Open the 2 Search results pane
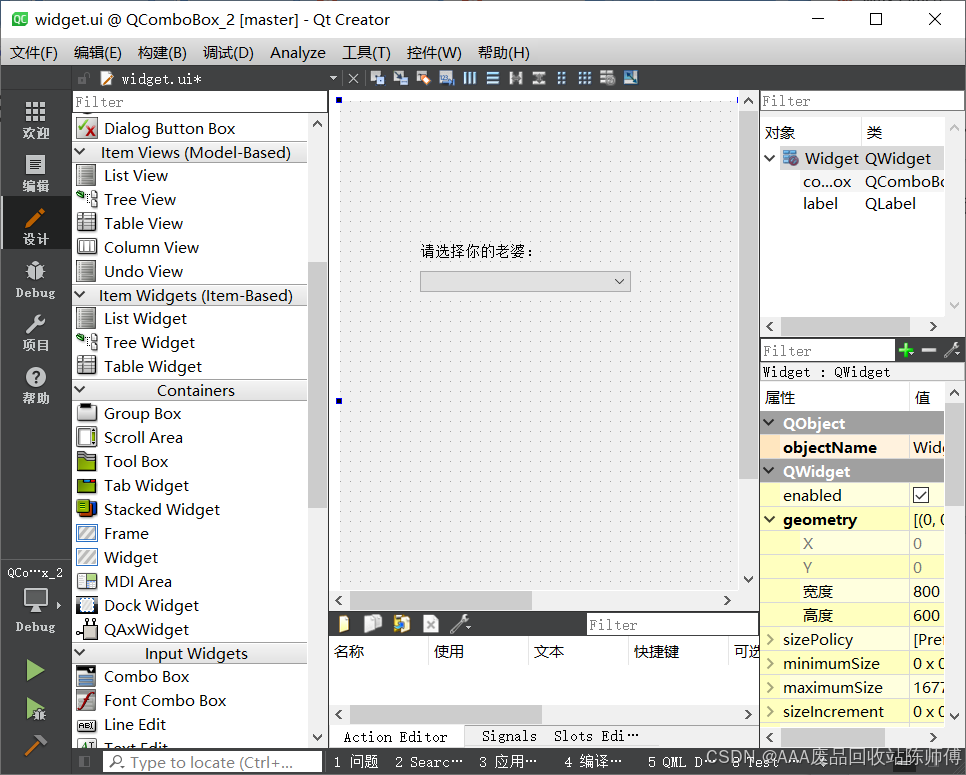966x775 pixels. click(428, 762)
